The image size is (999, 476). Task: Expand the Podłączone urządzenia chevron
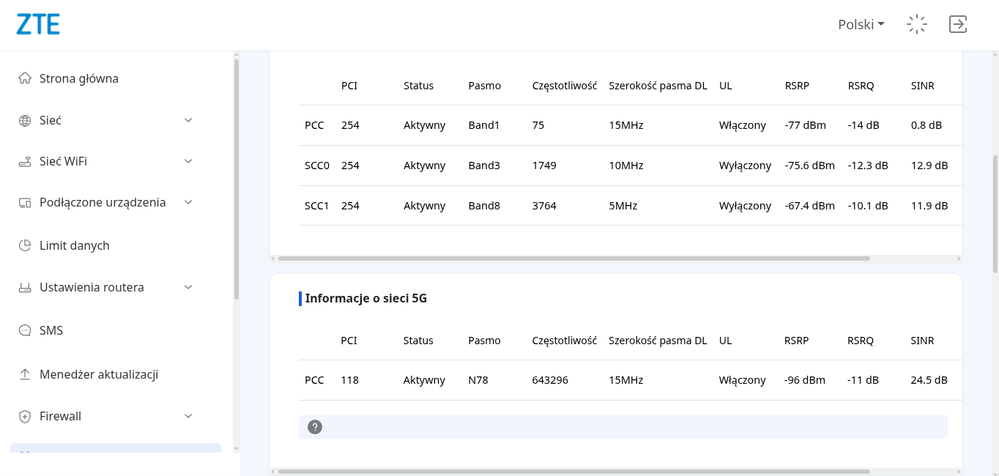pyautogui.click(x=188, y=202)
